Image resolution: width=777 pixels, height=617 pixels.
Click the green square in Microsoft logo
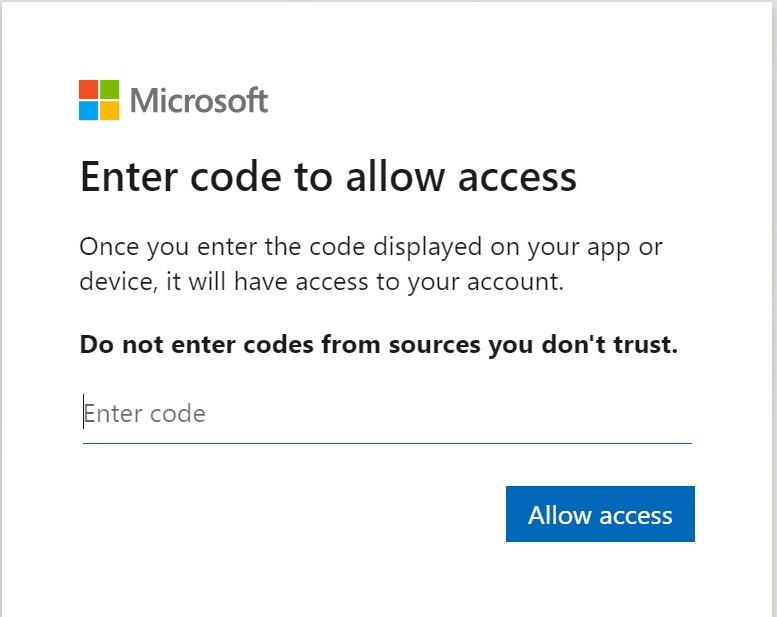[110, 90]
